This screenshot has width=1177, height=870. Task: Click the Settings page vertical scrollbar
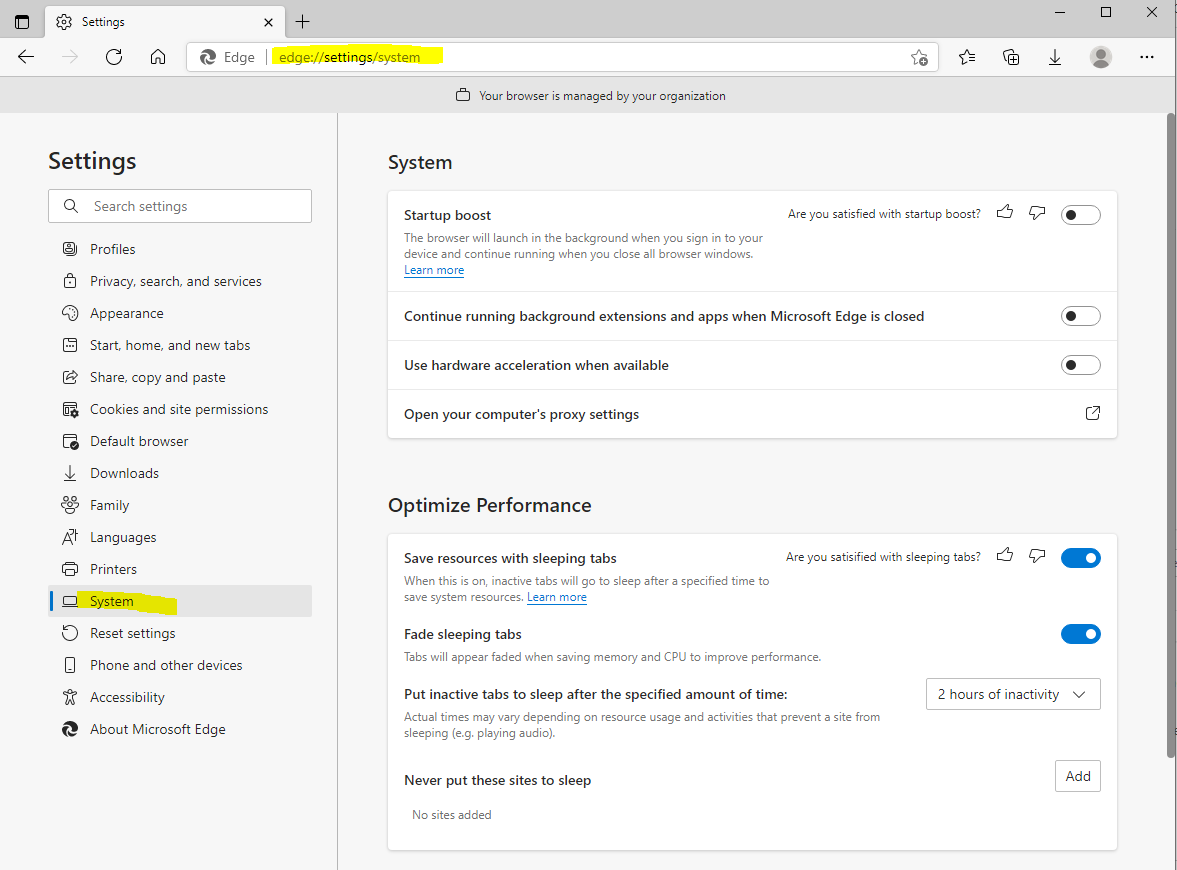click(1170, 435)
